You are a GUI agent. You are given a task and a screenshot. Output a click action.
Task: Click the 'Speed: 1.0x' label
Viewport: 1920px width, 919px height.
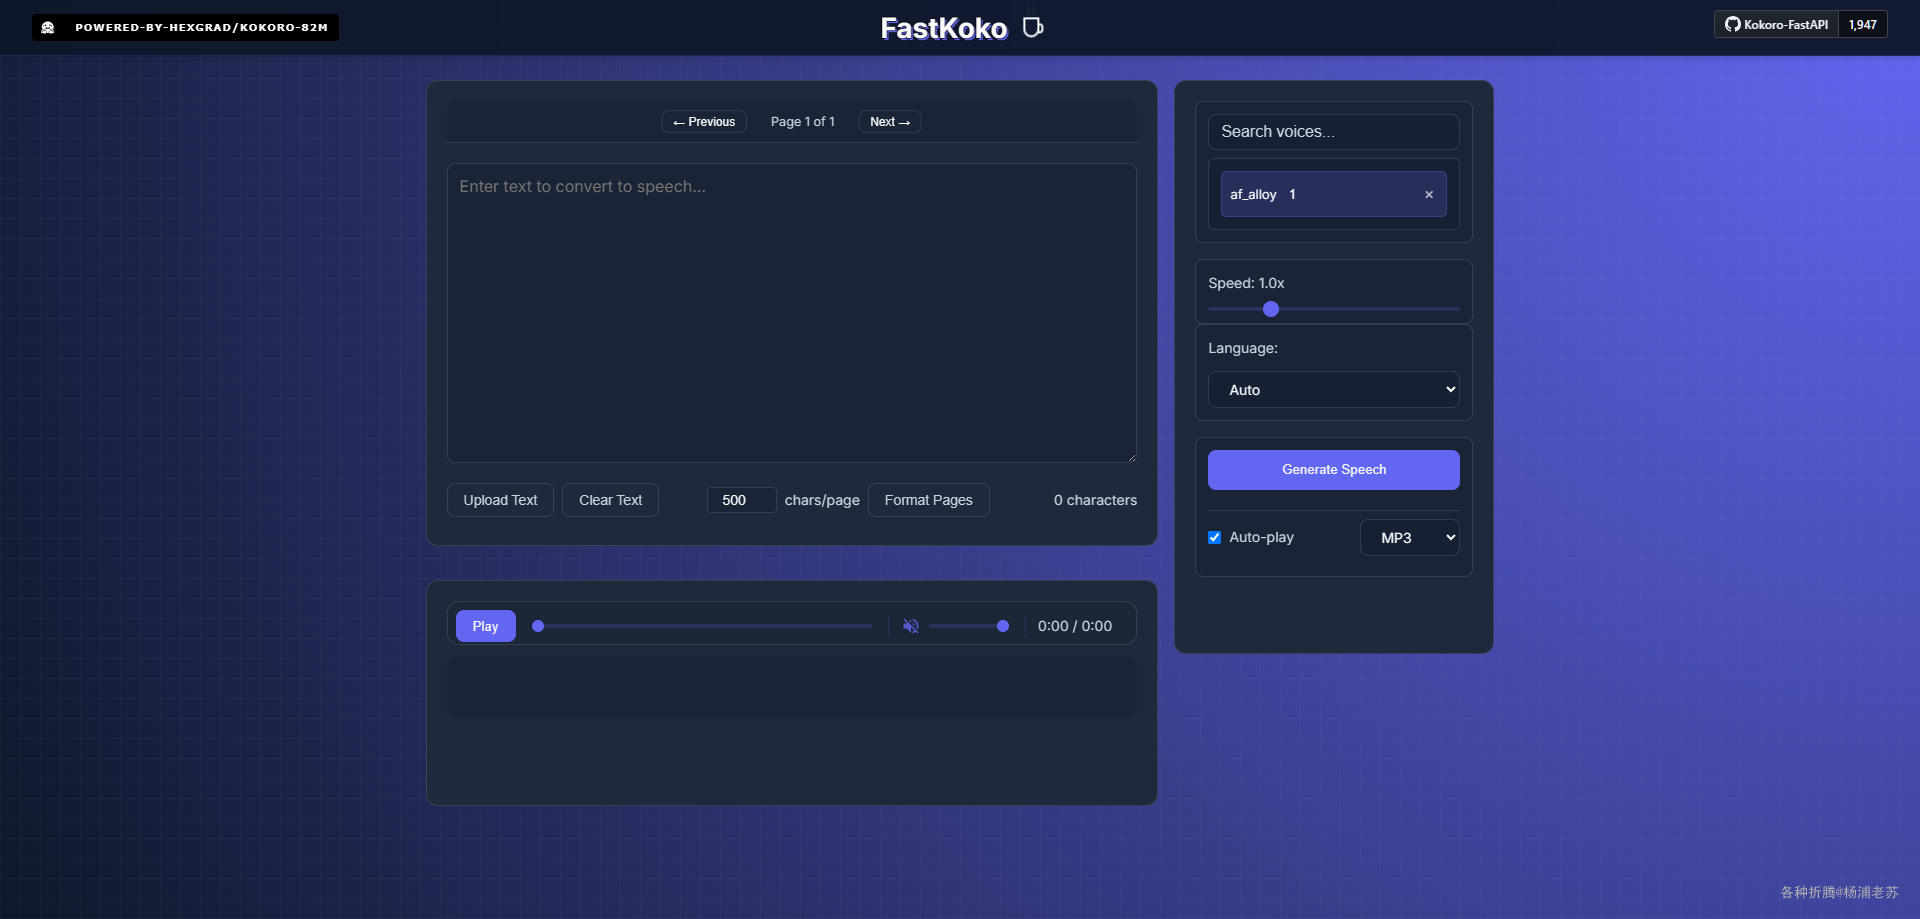pos(1246,283)
